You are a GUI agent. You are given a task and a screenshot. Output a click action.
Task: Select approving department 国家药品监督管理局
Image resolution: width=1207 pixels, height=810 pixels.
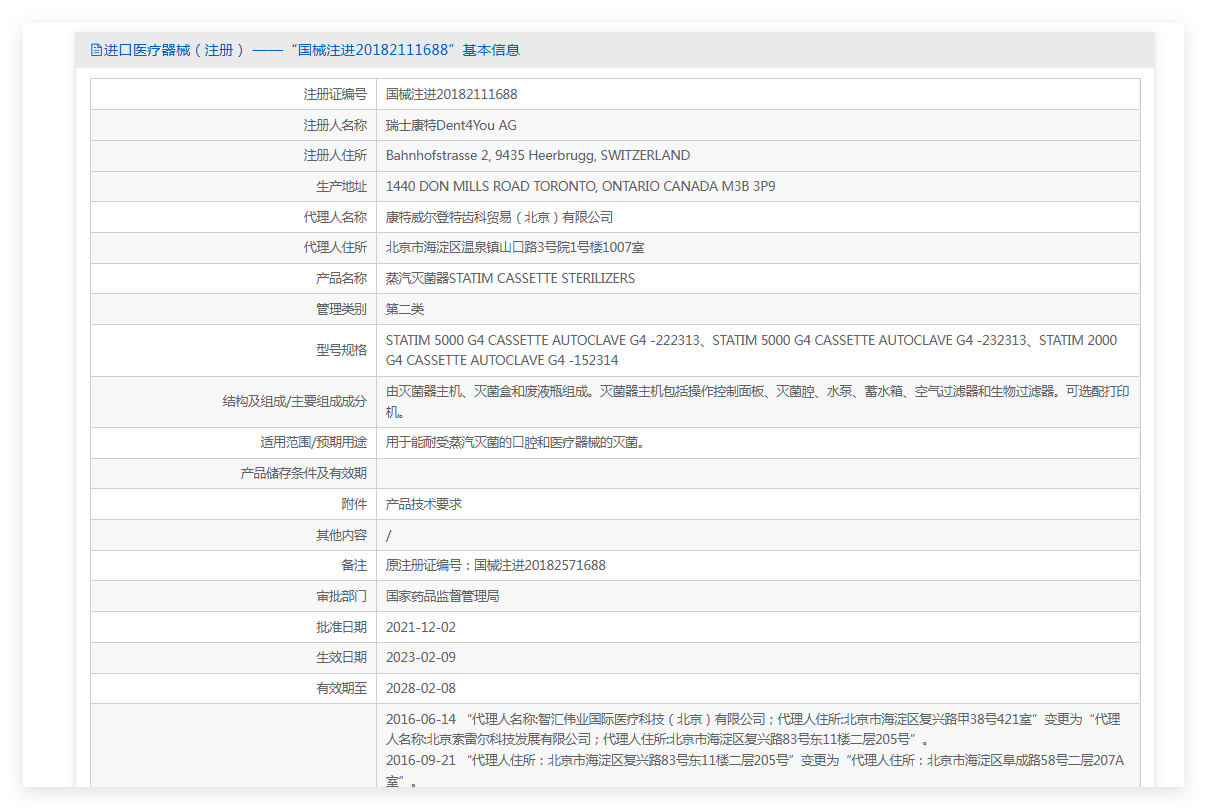(442, 596)
